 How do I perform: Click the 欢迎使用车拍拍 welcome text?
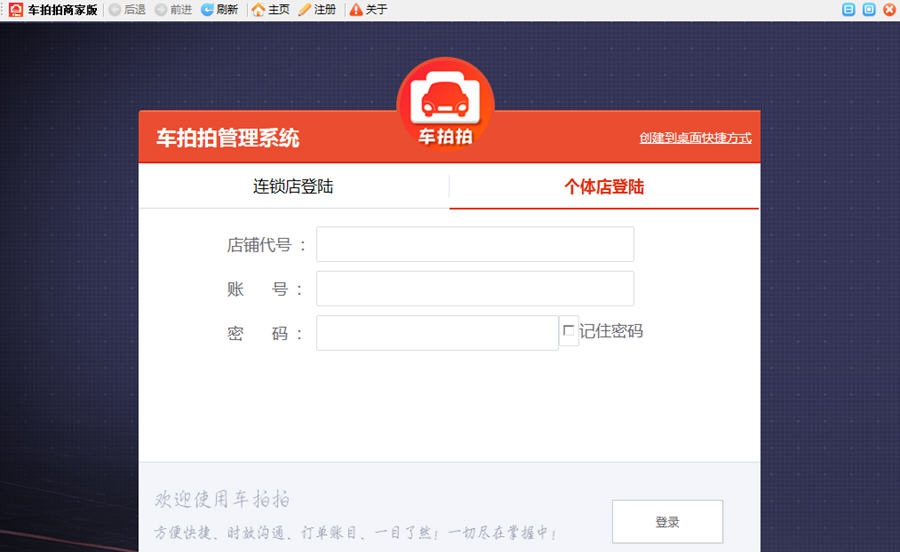[x=222, y=499]
